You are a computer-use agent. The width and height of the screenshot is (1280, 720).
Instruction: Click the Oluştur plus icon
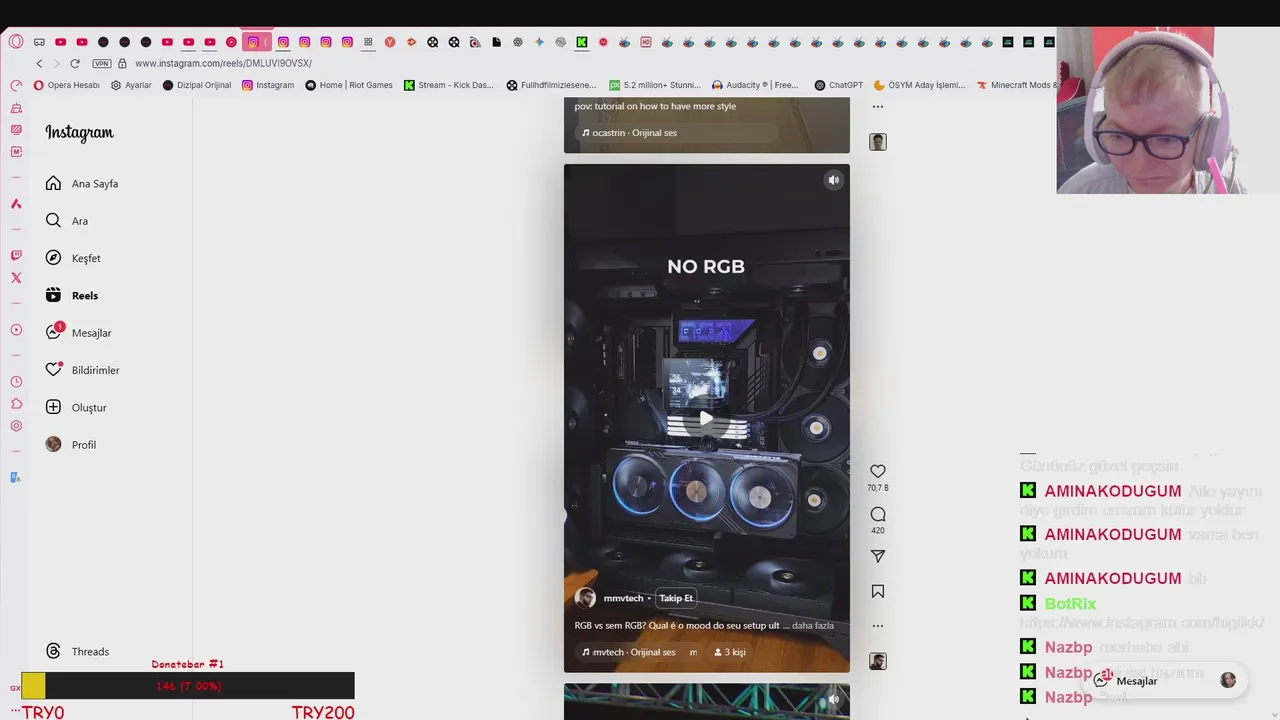pos(53,407)
